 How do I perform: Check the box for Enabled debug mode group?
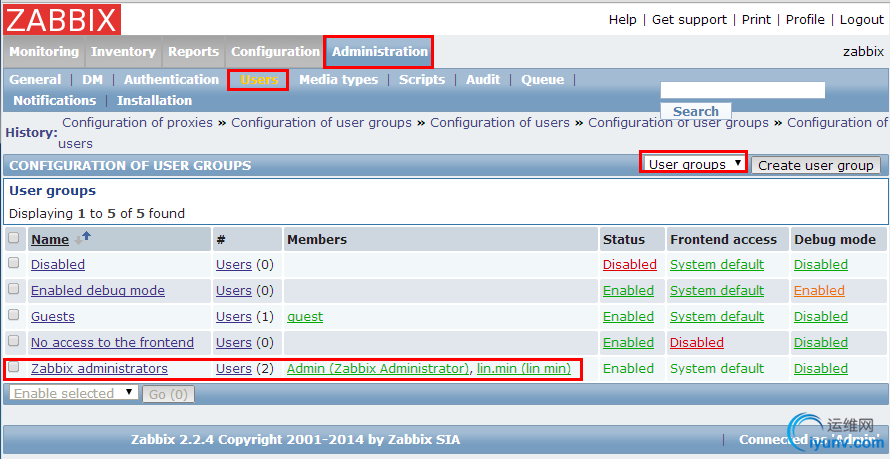(x=14, y=289)
